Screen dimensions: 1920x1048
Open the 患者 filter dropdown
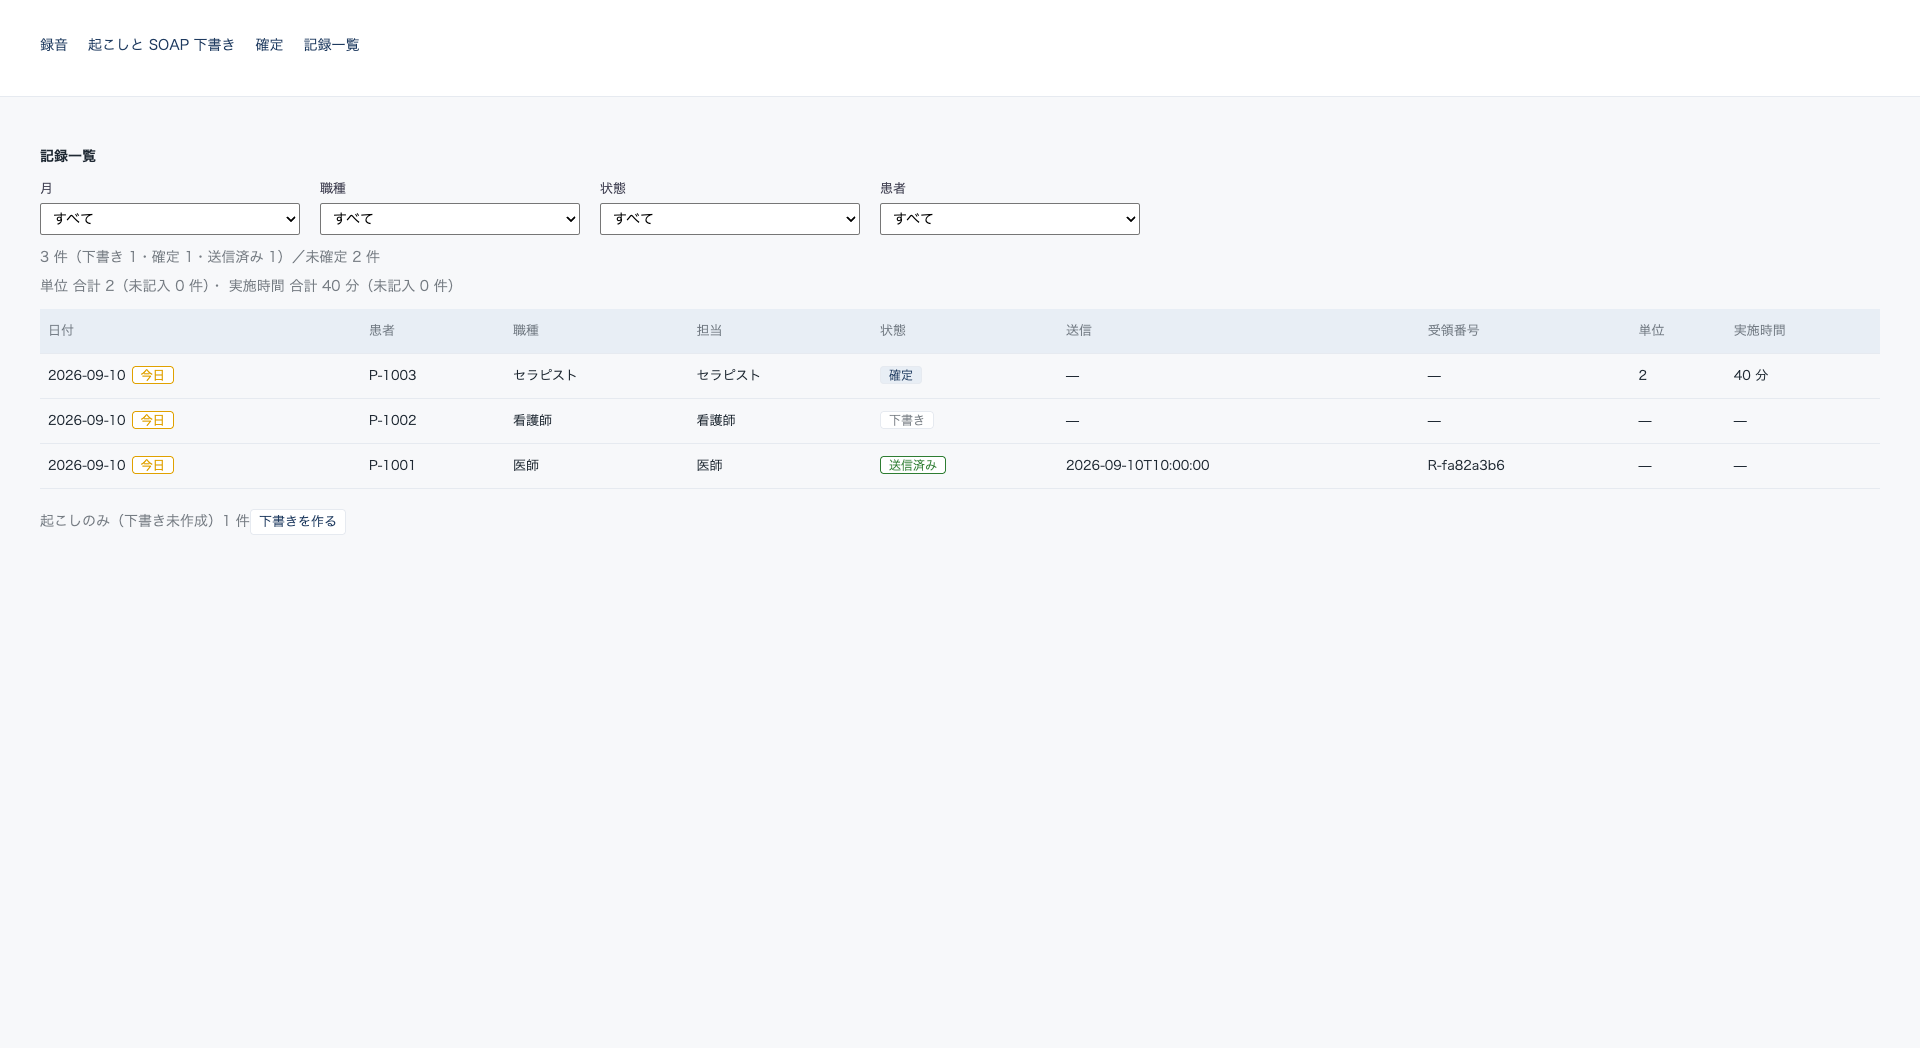pyautogui.click(x=1010, y=219)
